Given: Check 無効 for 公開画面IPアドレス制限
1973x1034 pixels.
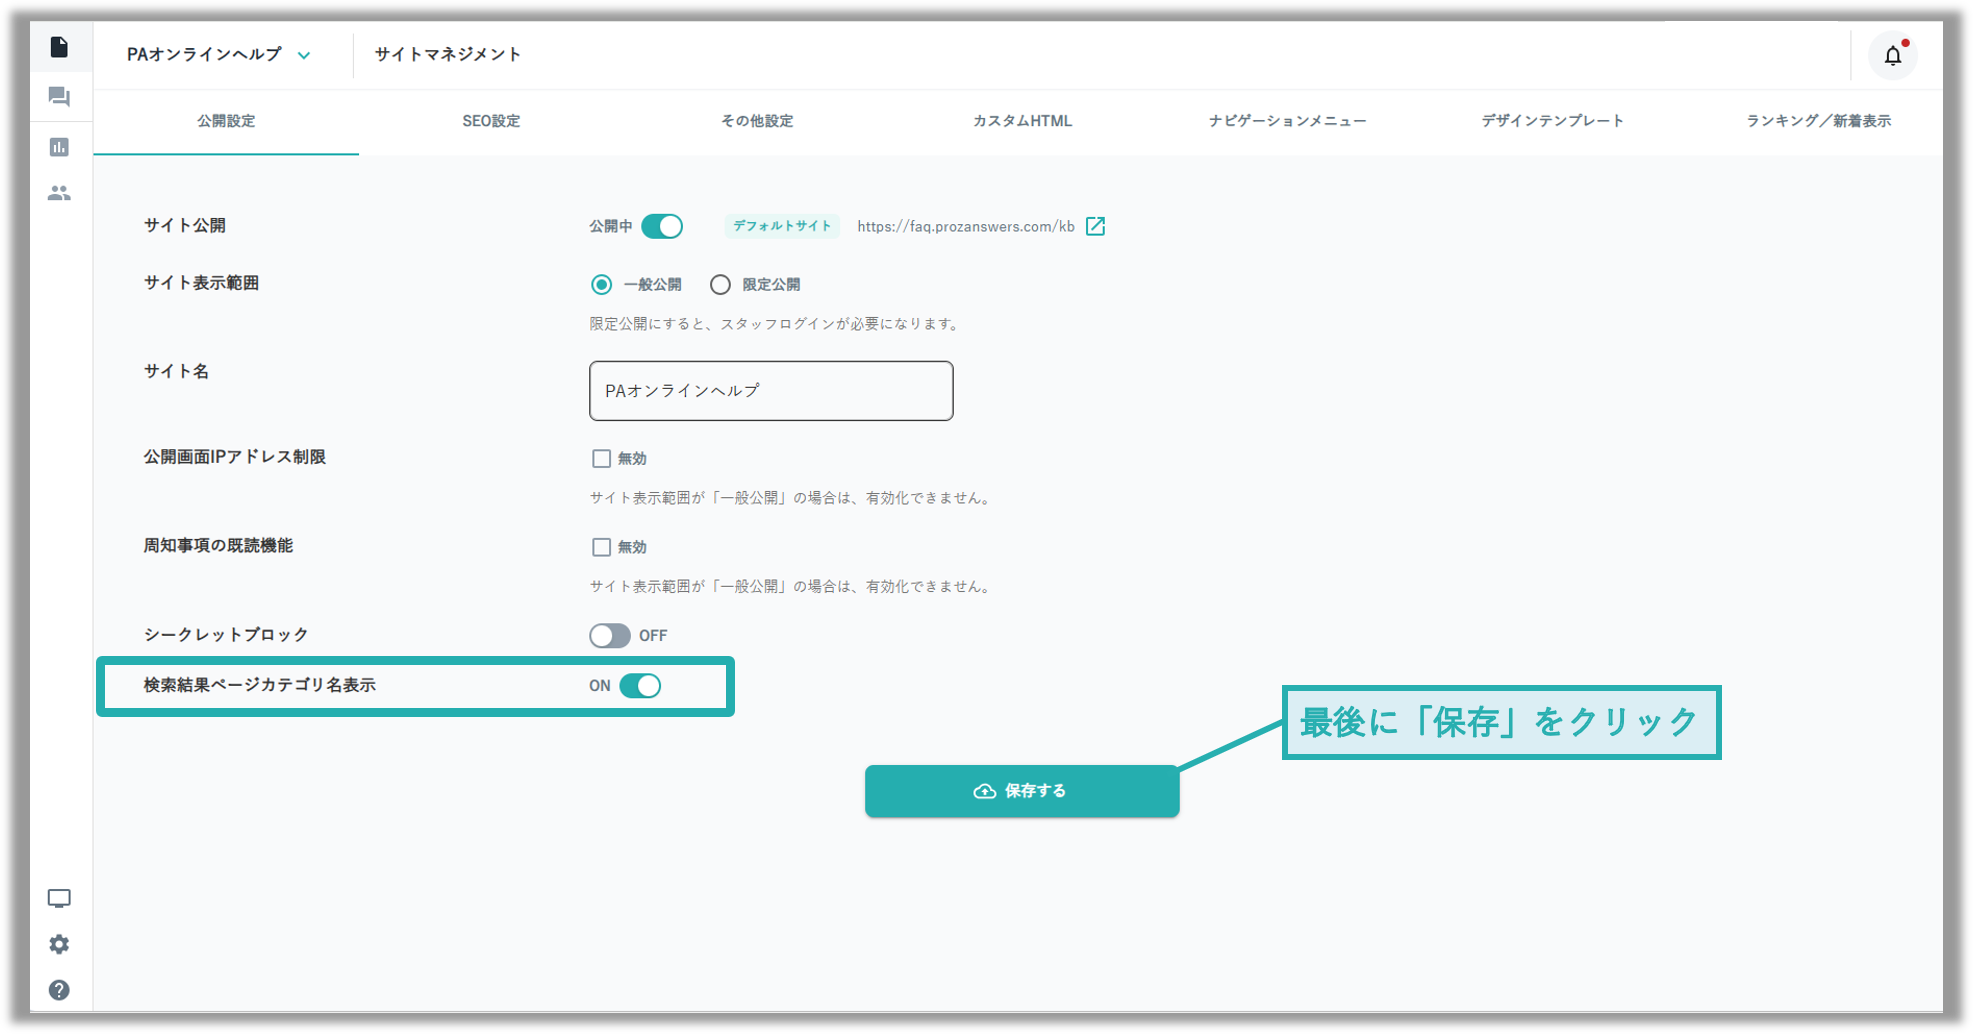Looking at the screenshot, I should click(x=601, y=458).
